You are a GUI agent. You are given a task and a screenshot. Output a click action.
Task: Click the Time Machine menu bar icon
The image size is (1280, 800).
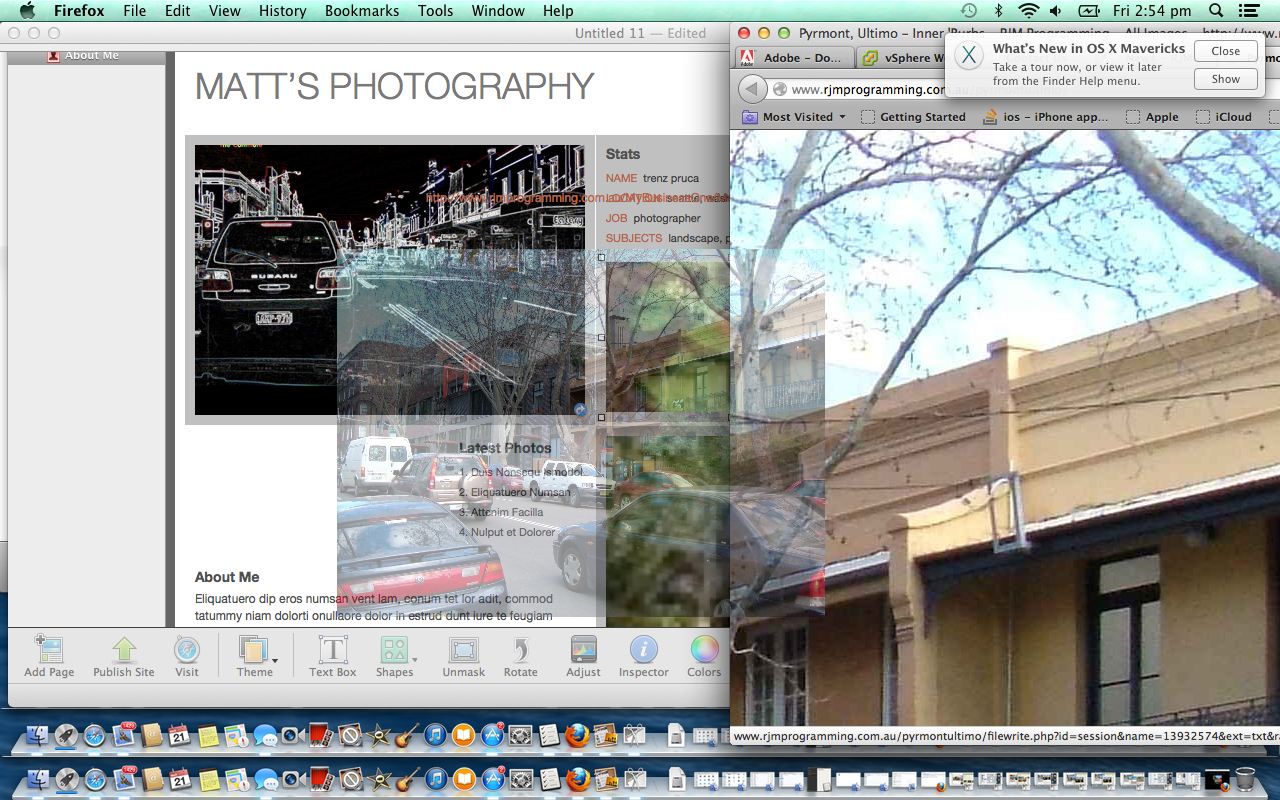[x=969, y=11]
